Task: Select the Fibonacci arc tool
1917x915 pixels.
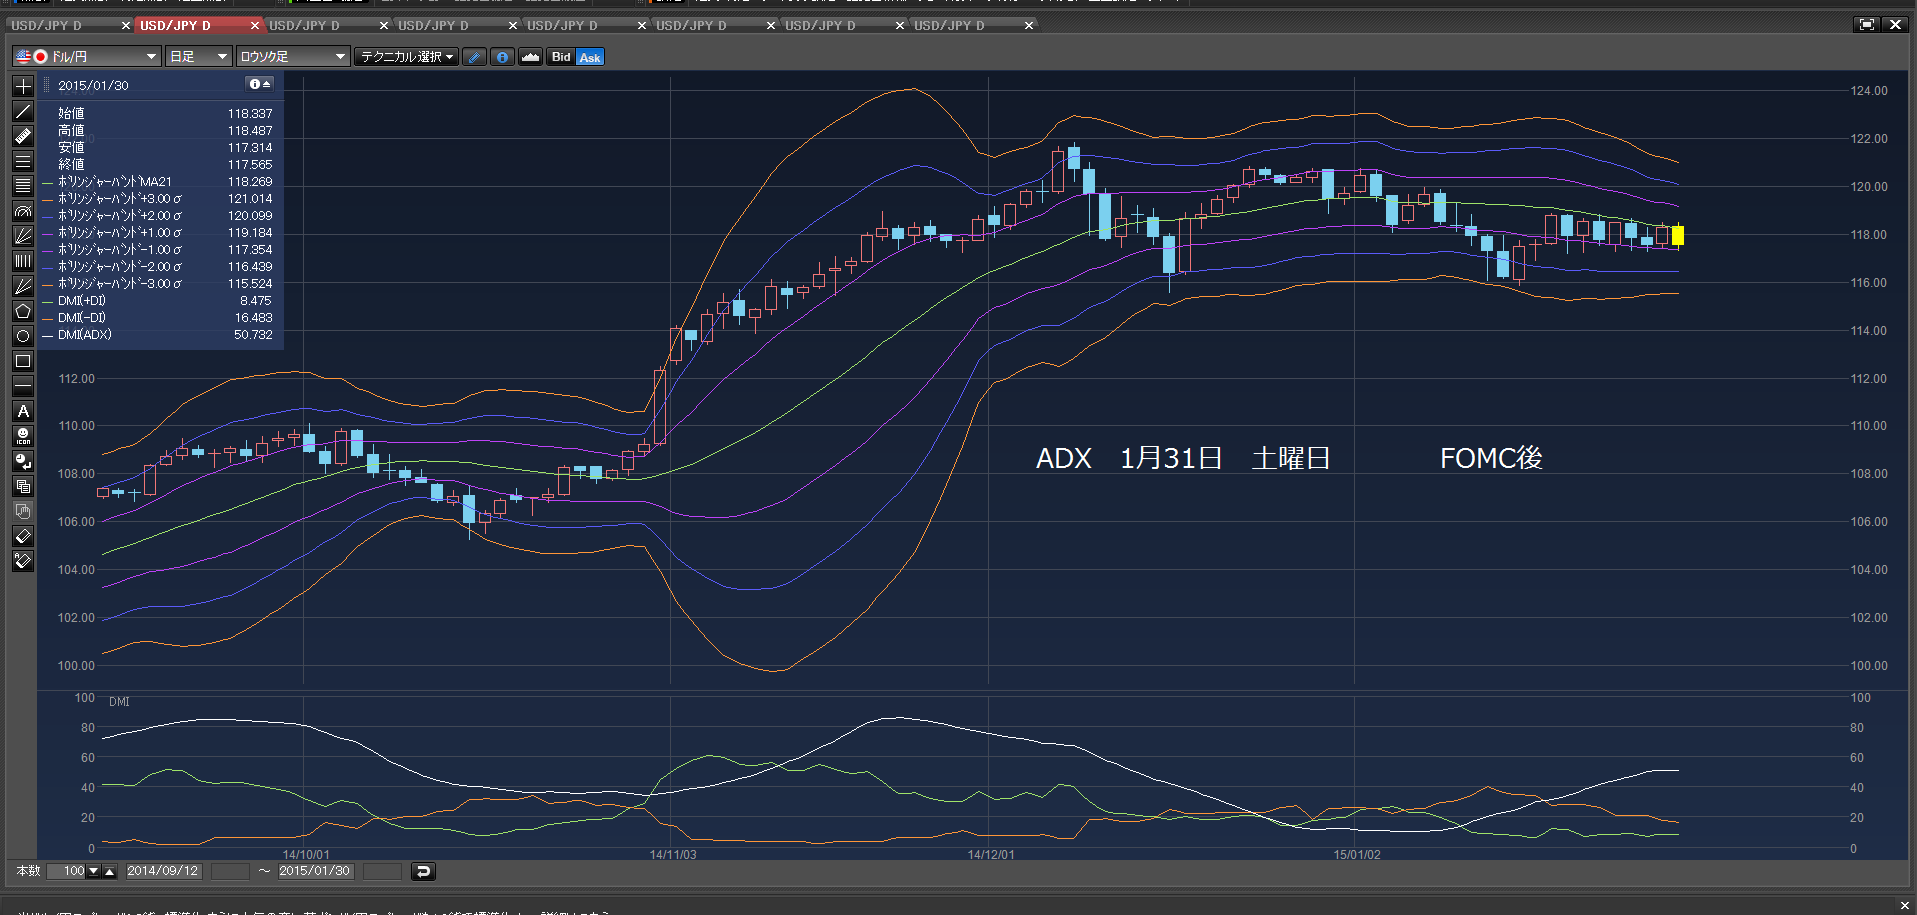Action: 23,211
